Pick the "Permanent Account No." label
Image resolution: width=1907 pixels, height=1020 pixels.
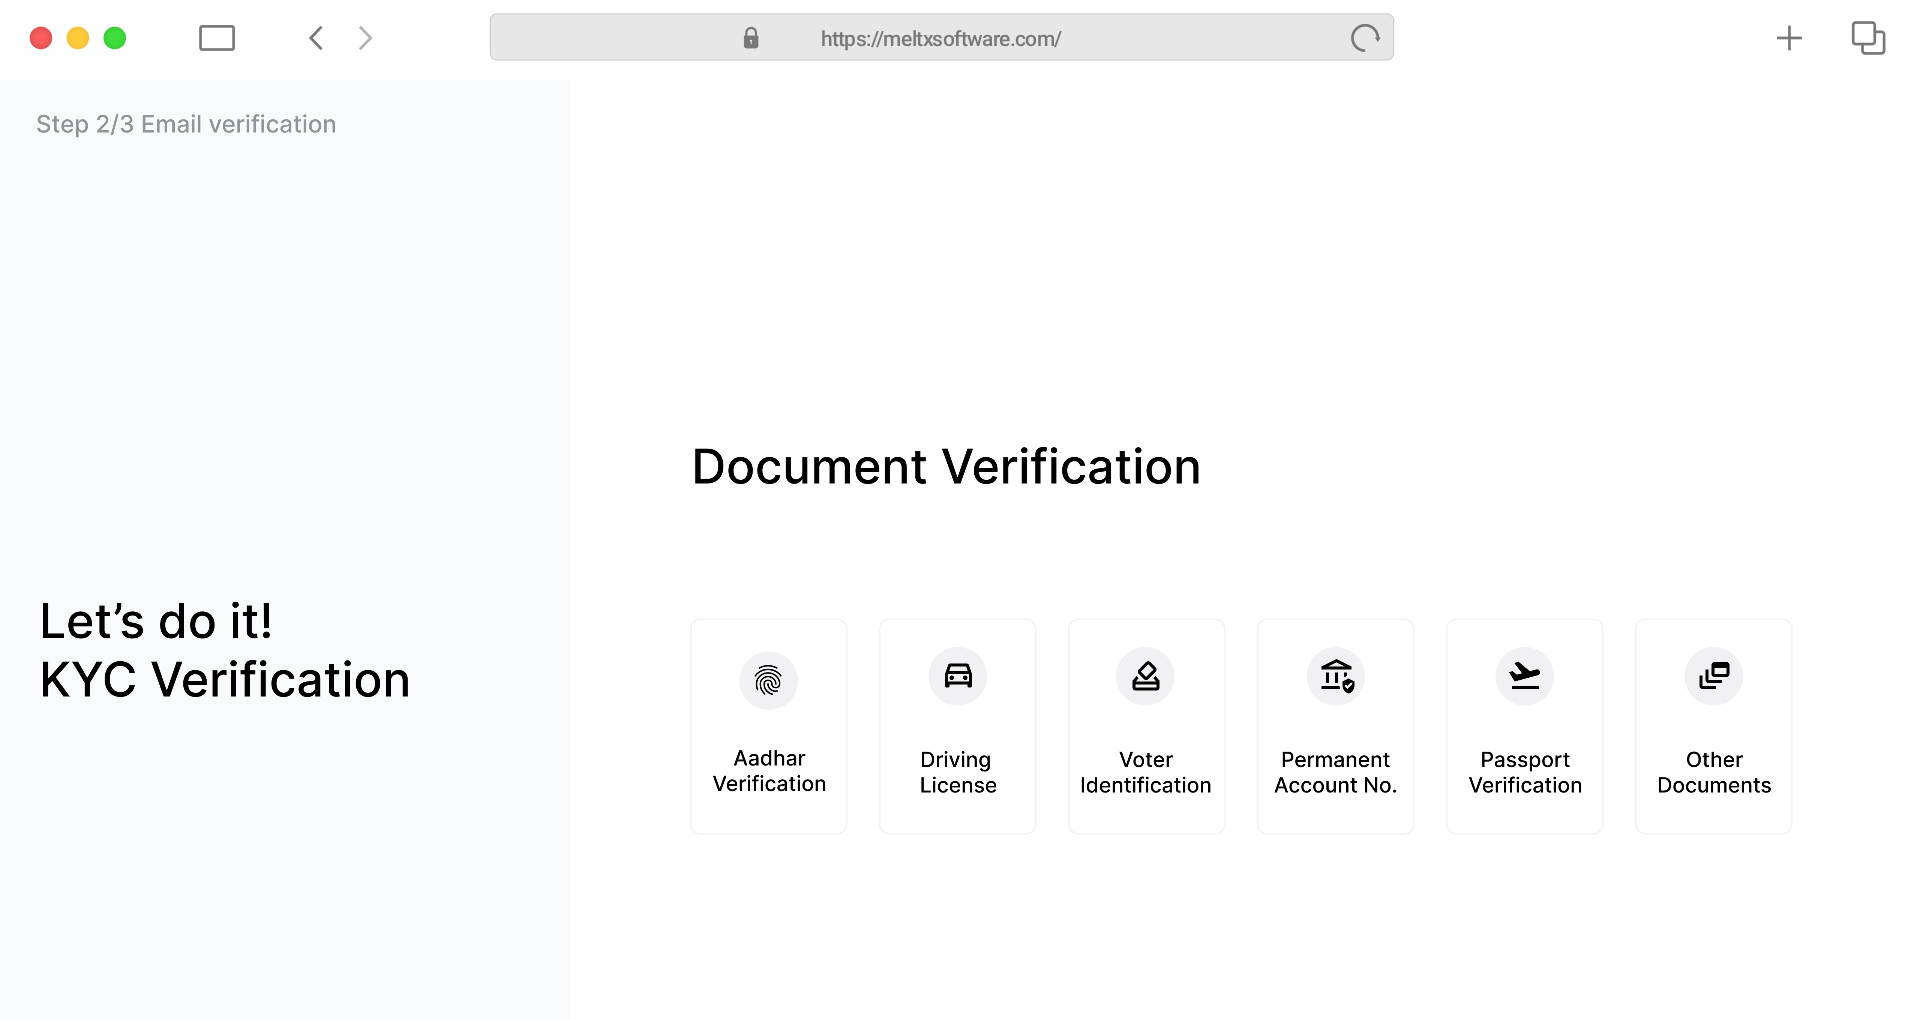(1335, 772)
